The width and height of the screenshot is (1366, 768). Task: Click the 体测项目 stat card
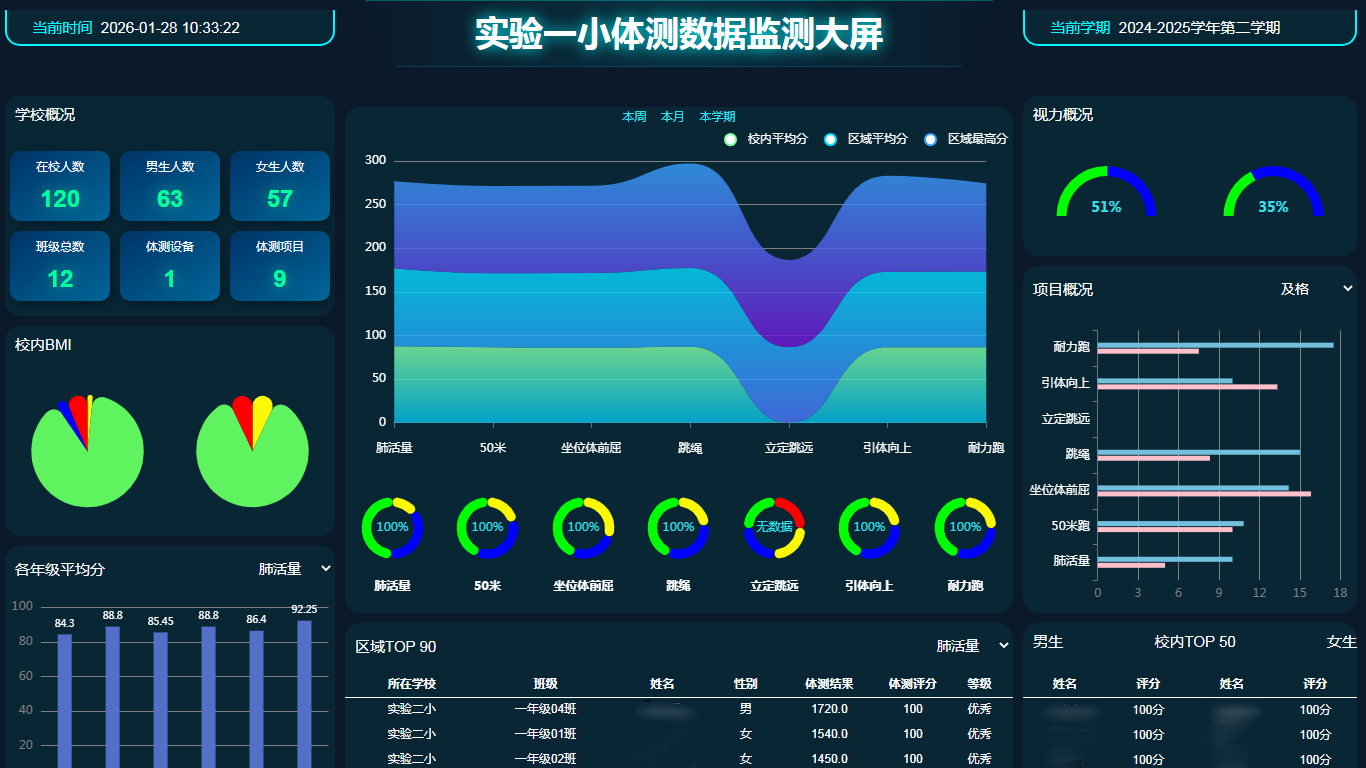coord(280,266)
